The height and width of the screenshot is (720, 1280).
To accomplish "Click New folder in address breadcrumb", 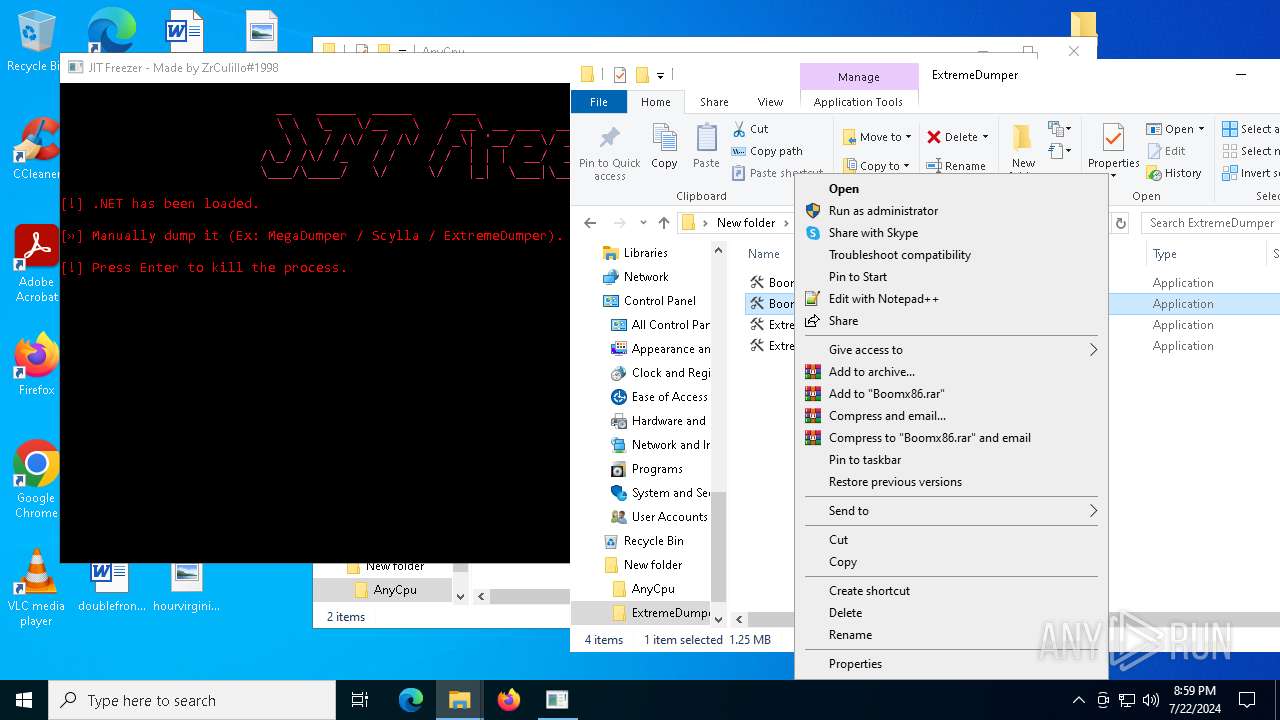I will (x=745, y=223).
